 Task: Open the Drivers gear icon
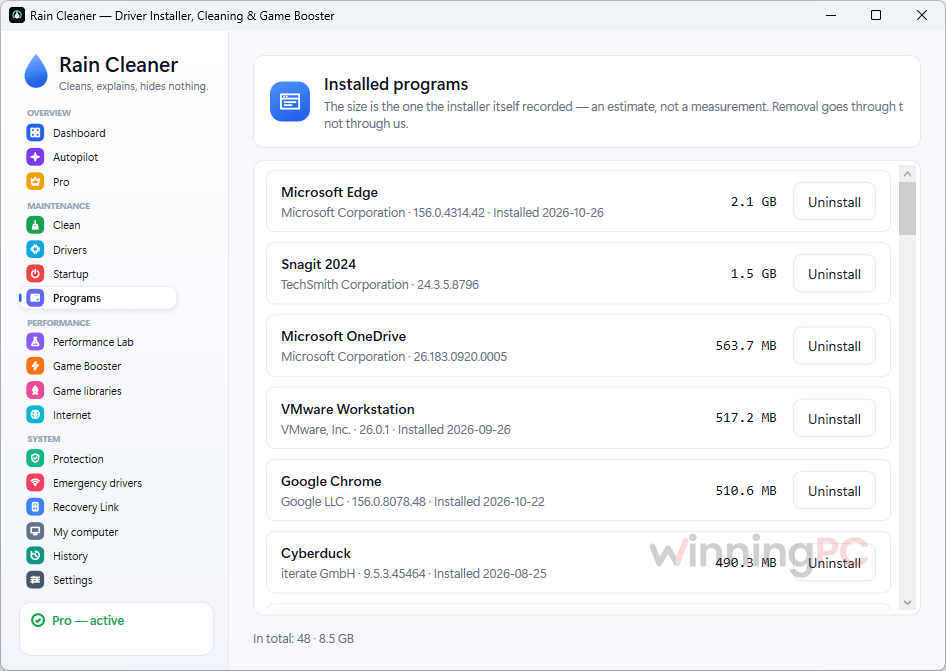tap(35, 249)
